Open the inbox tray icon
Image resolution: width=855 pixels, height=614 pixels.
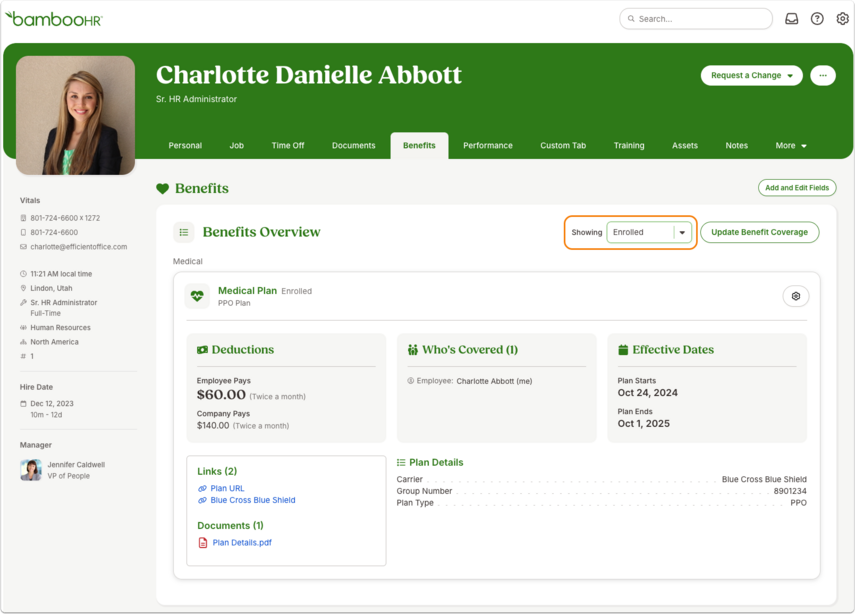pos(791,19)
